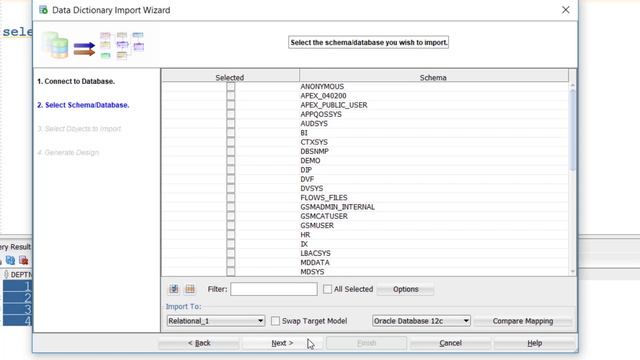Click the Next button

tap(282, 343)
